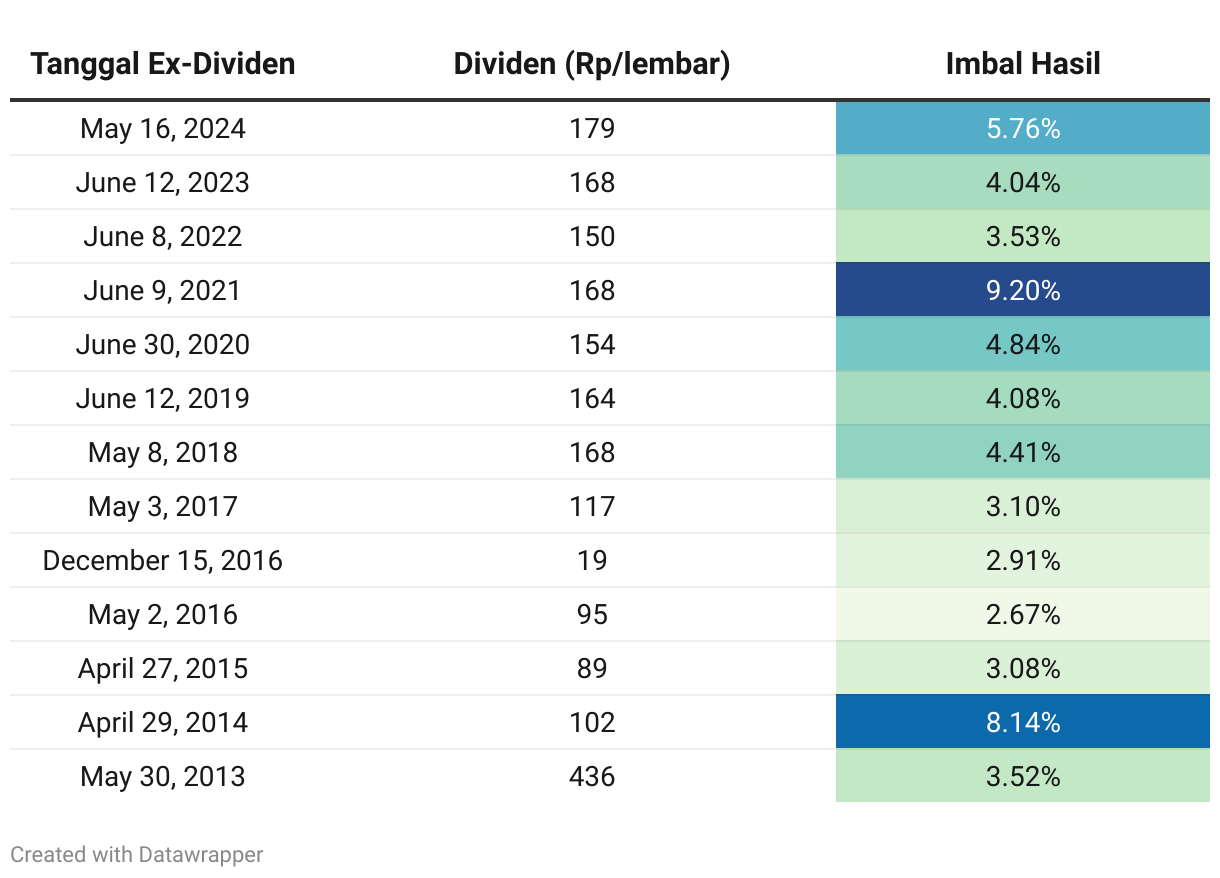Select the May 8, 2018 date cell
This screenshot has width=1220, height=878.
pos(163,453)
